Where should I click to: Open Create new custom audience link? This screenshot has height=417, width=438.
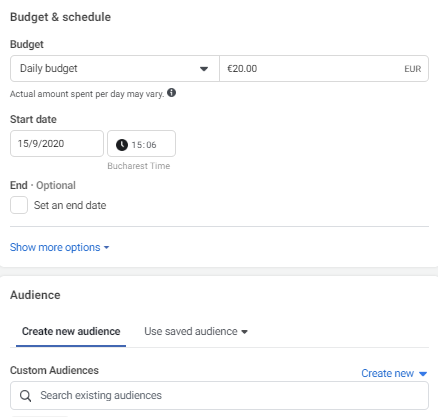pos(394,373)
